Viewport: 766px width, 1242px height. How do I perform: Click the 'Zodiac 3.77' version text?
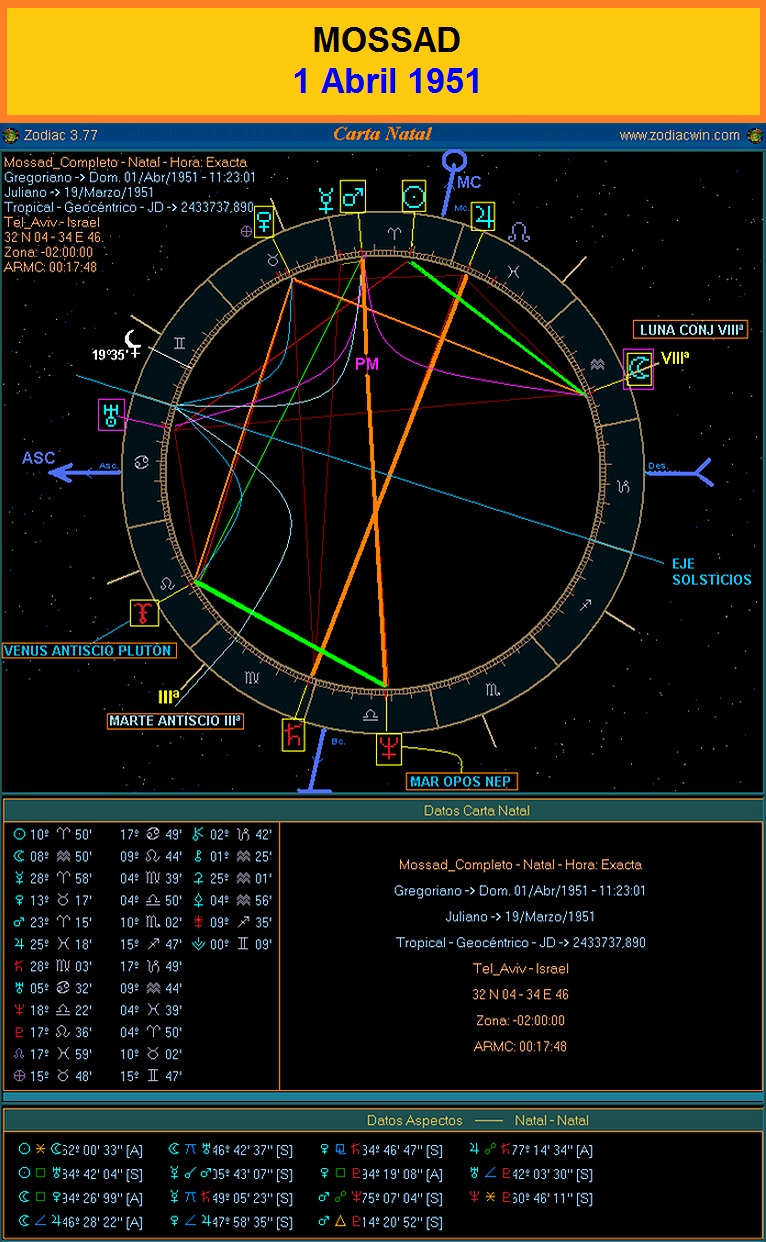pyautogui.click(x=59, y=135)
